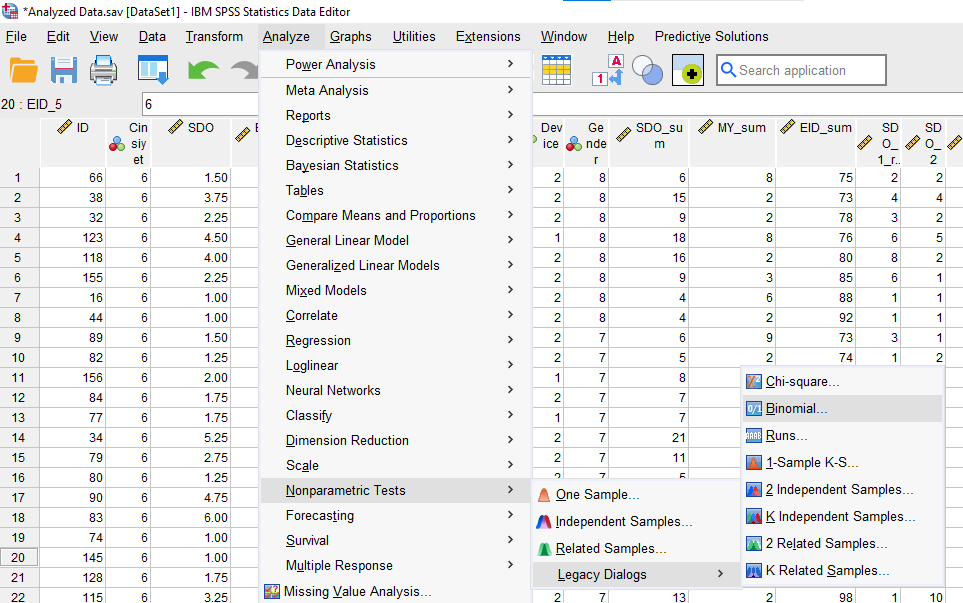Screen dimensions: 963x603
Task: Select the ID column header
Action: pos(73,142)
